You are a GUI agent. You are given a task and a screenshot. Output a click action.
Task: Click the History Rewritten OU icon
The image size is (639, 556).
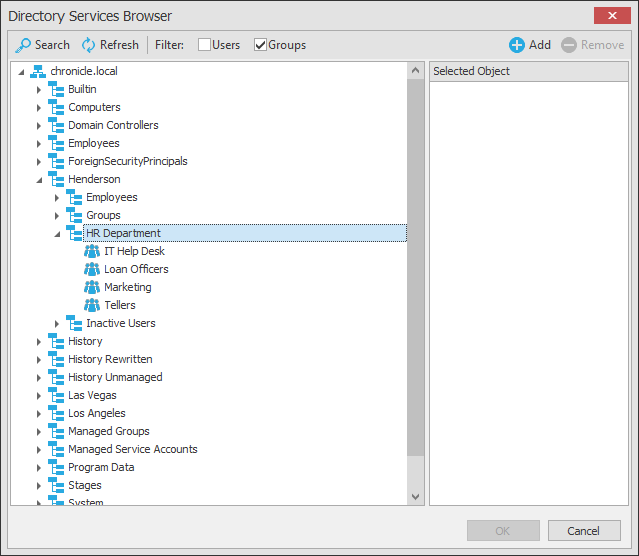point(56,359)
